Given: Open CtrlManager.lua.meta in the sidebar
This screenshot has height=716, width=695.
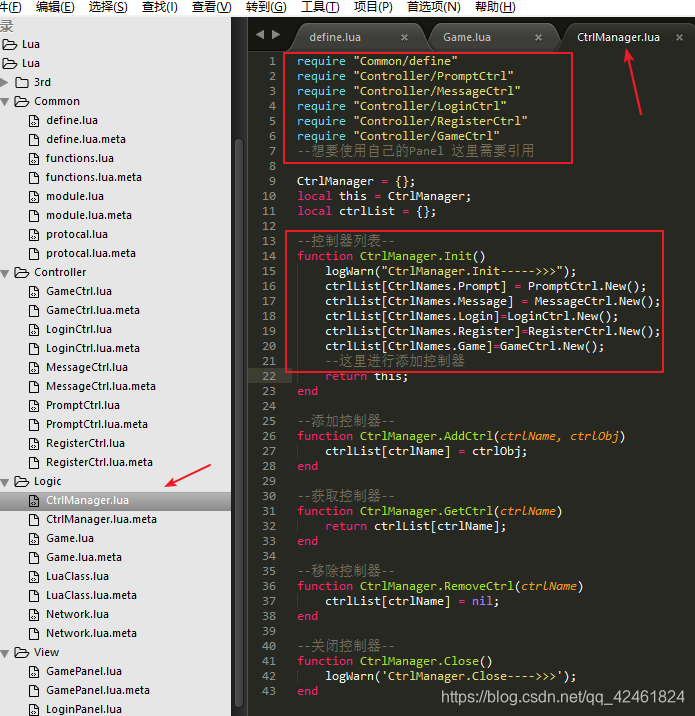Looking at the screenshot, I should click(101, 520).
